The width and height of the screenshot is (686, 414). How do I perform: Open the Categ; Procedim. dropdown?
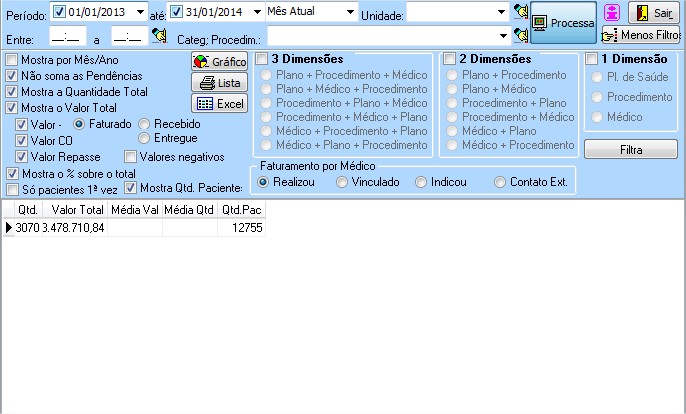[x=501, y=36]
